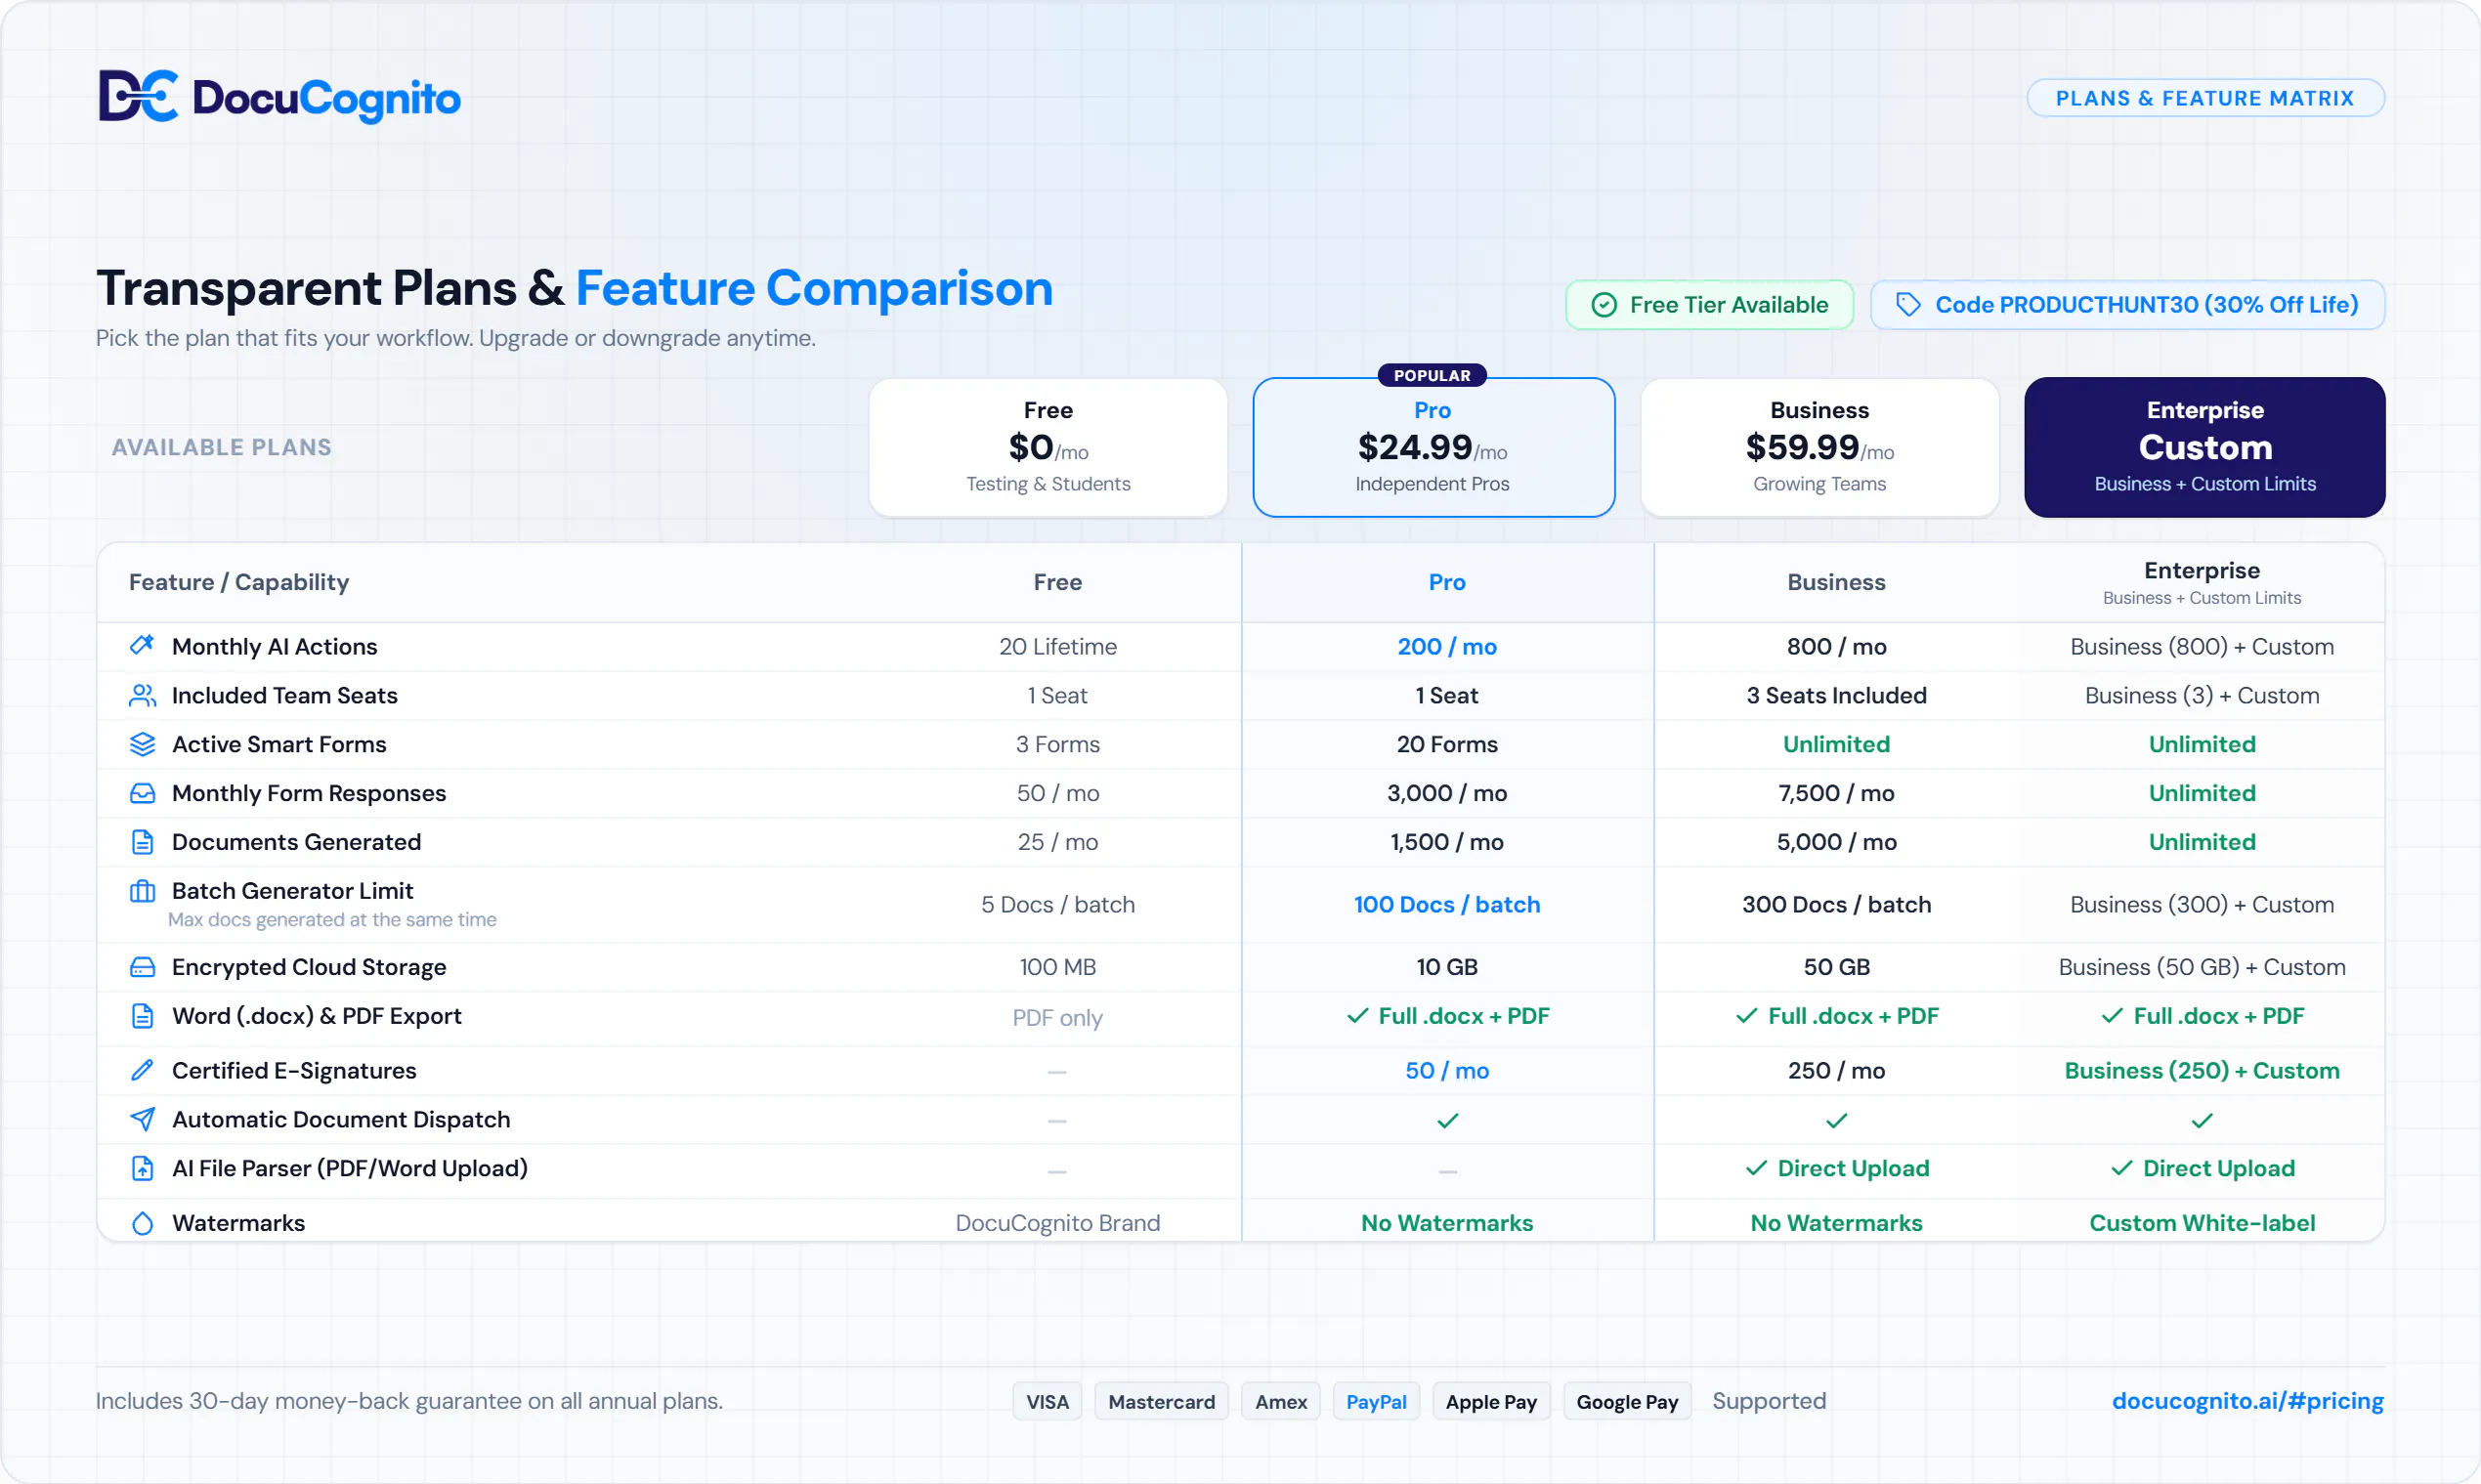Click the Mastercard payment chip
Image resolution: width=2481 pixels, height=1484 pixels.
click(x=1161, y=1402)
